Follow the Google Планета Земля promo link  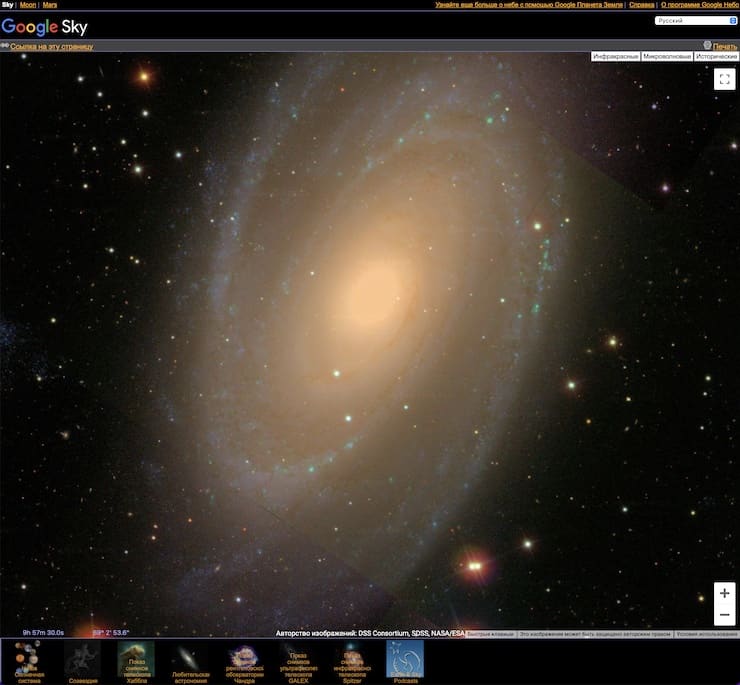pyautogui.click(x=529, y=5)
